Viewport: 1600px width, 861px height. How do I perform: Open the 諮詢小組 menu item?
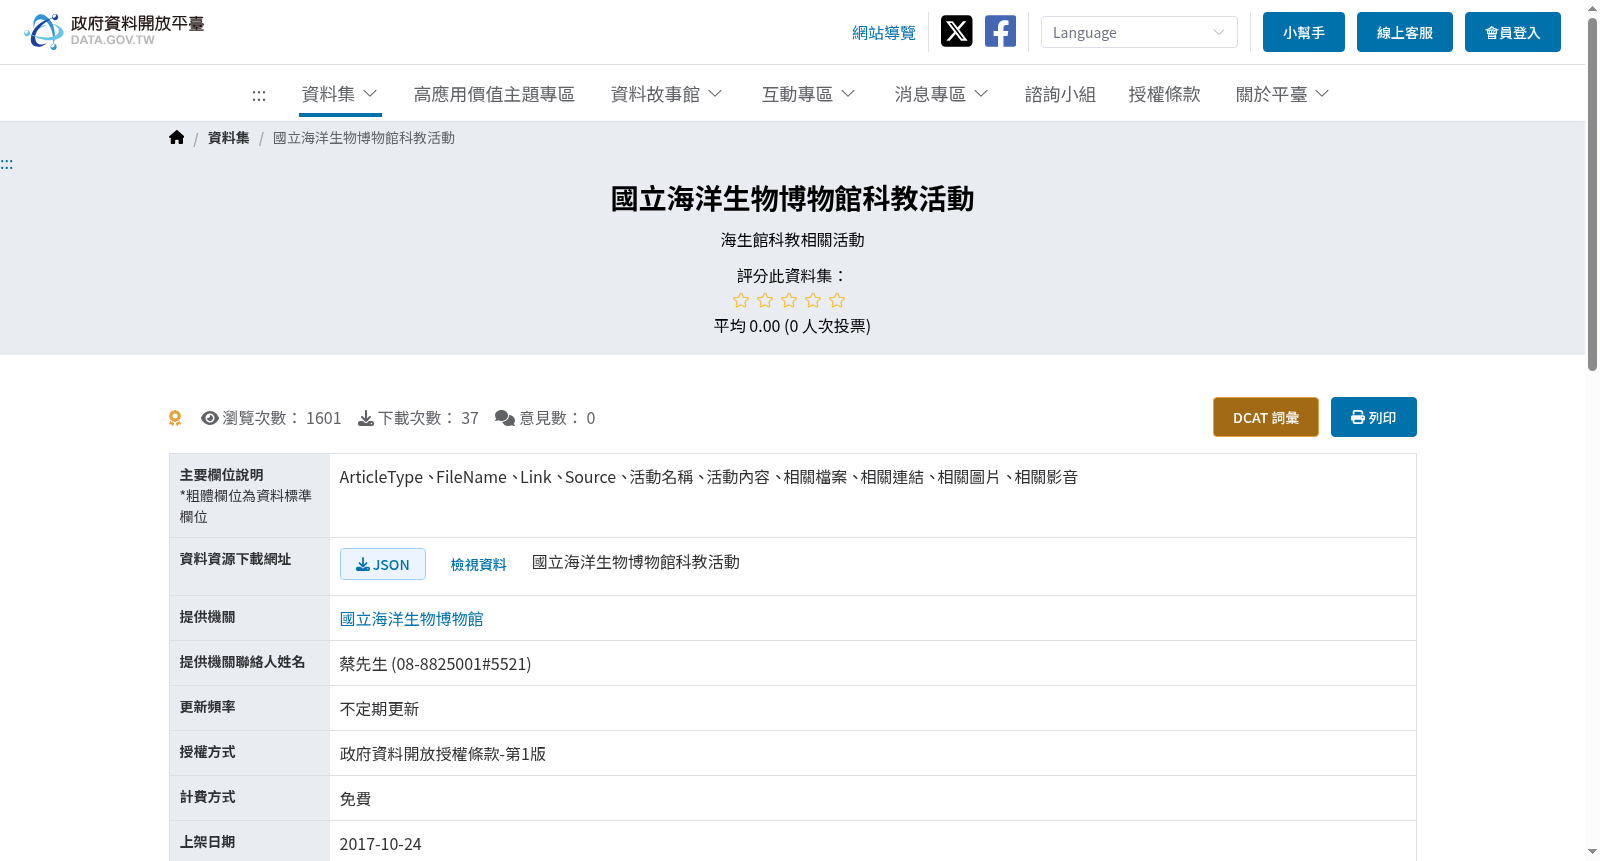(x=1060, y=94)
